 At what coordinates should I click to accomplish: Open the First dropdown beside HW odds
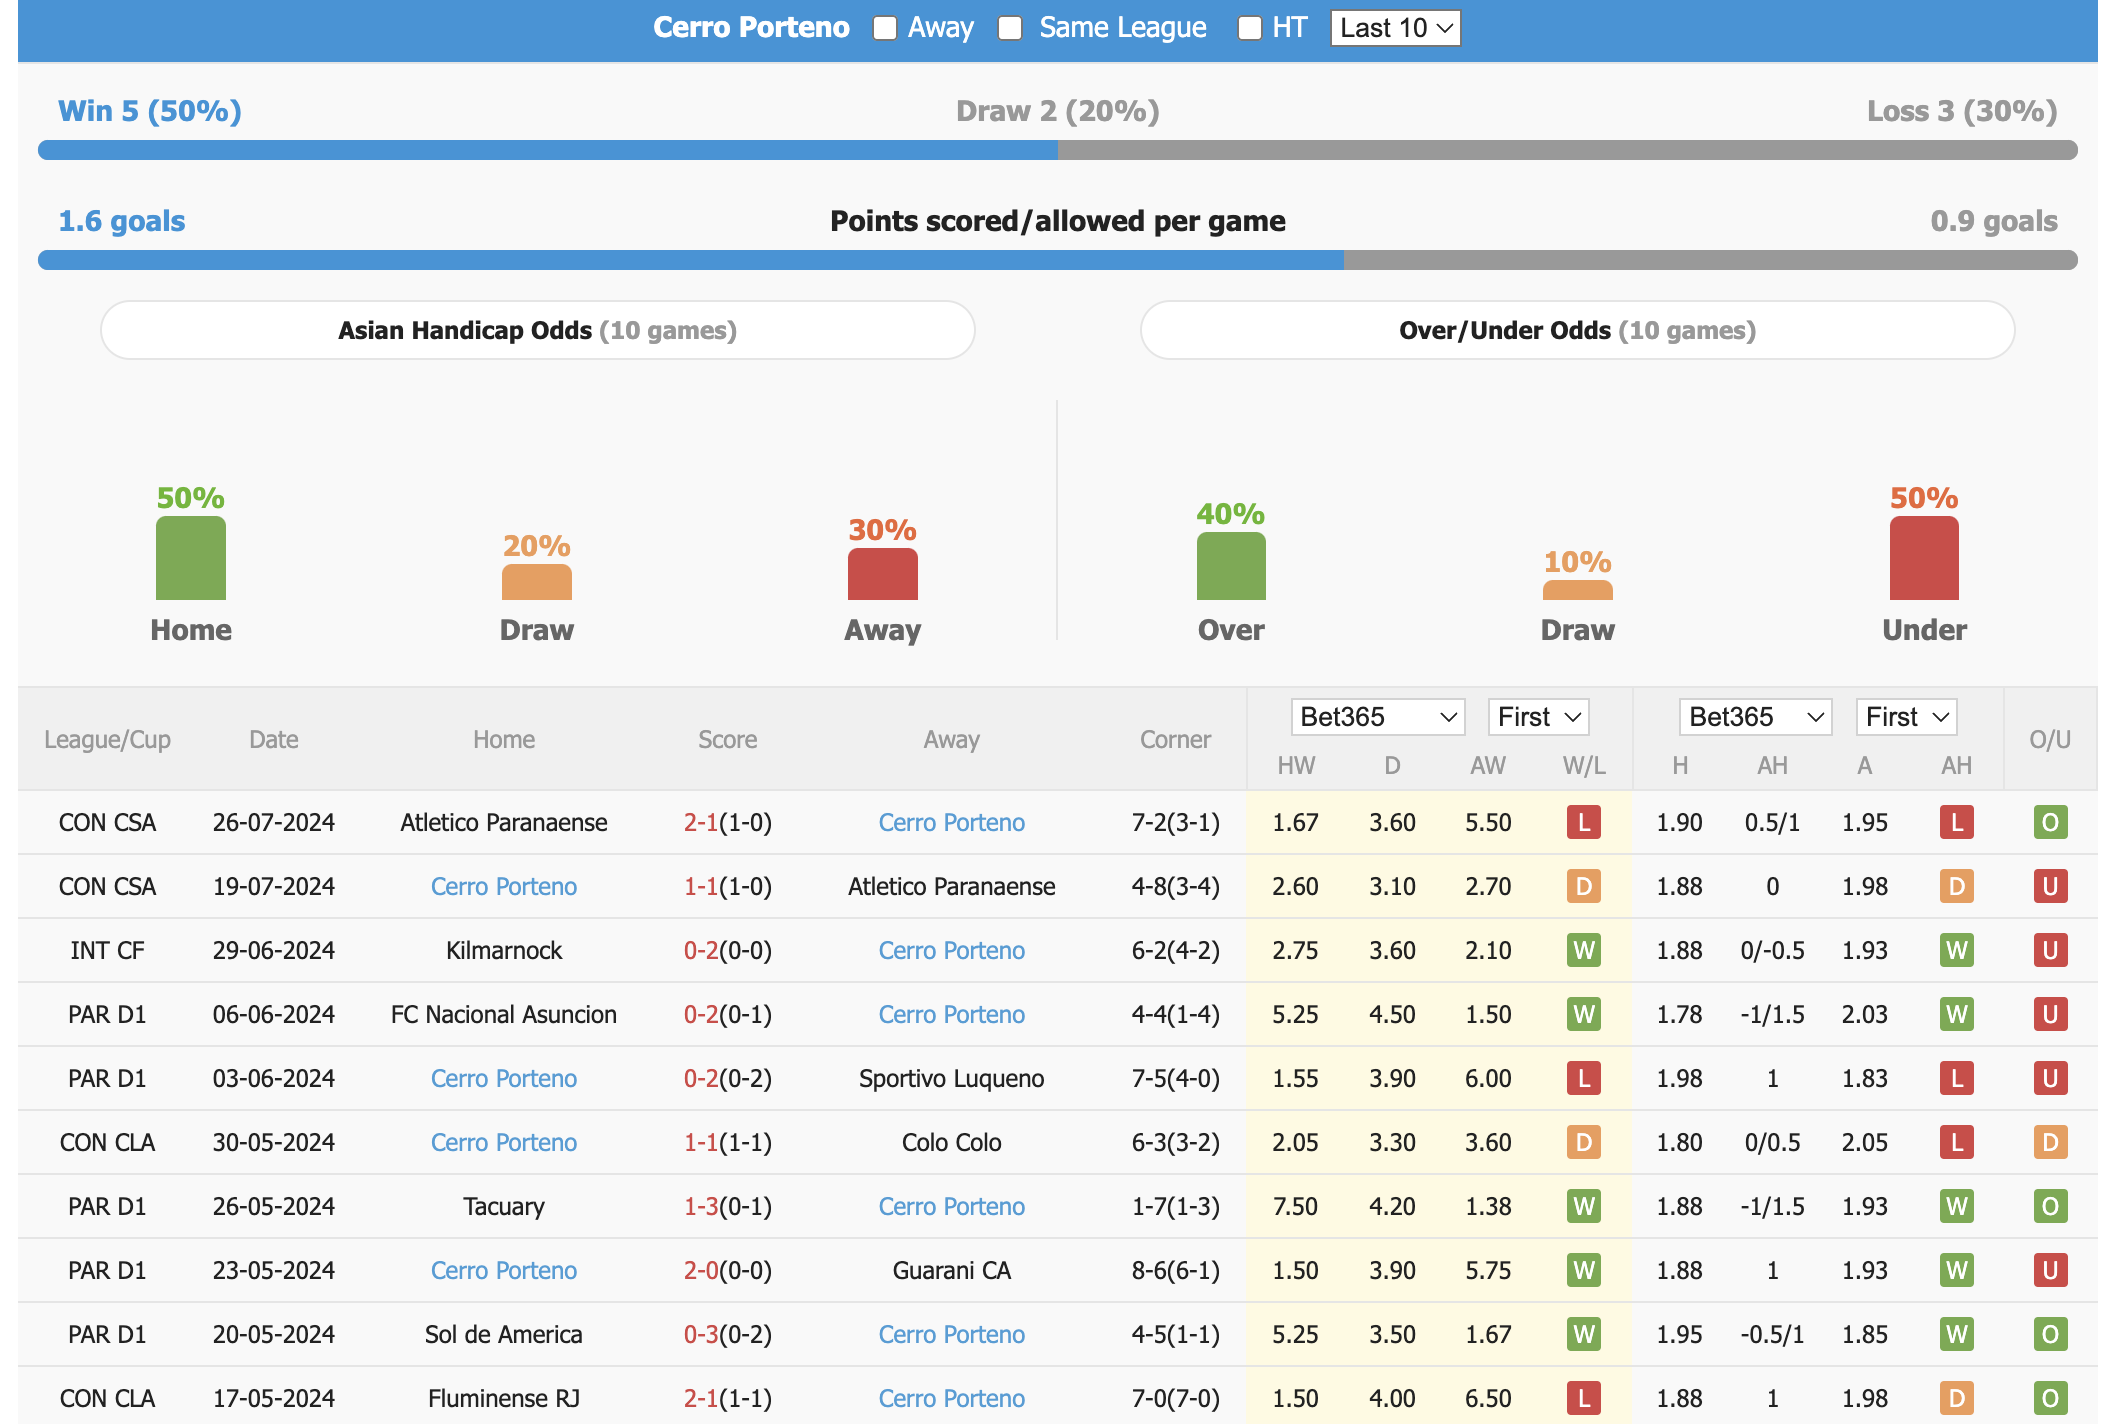(1538, 717)
